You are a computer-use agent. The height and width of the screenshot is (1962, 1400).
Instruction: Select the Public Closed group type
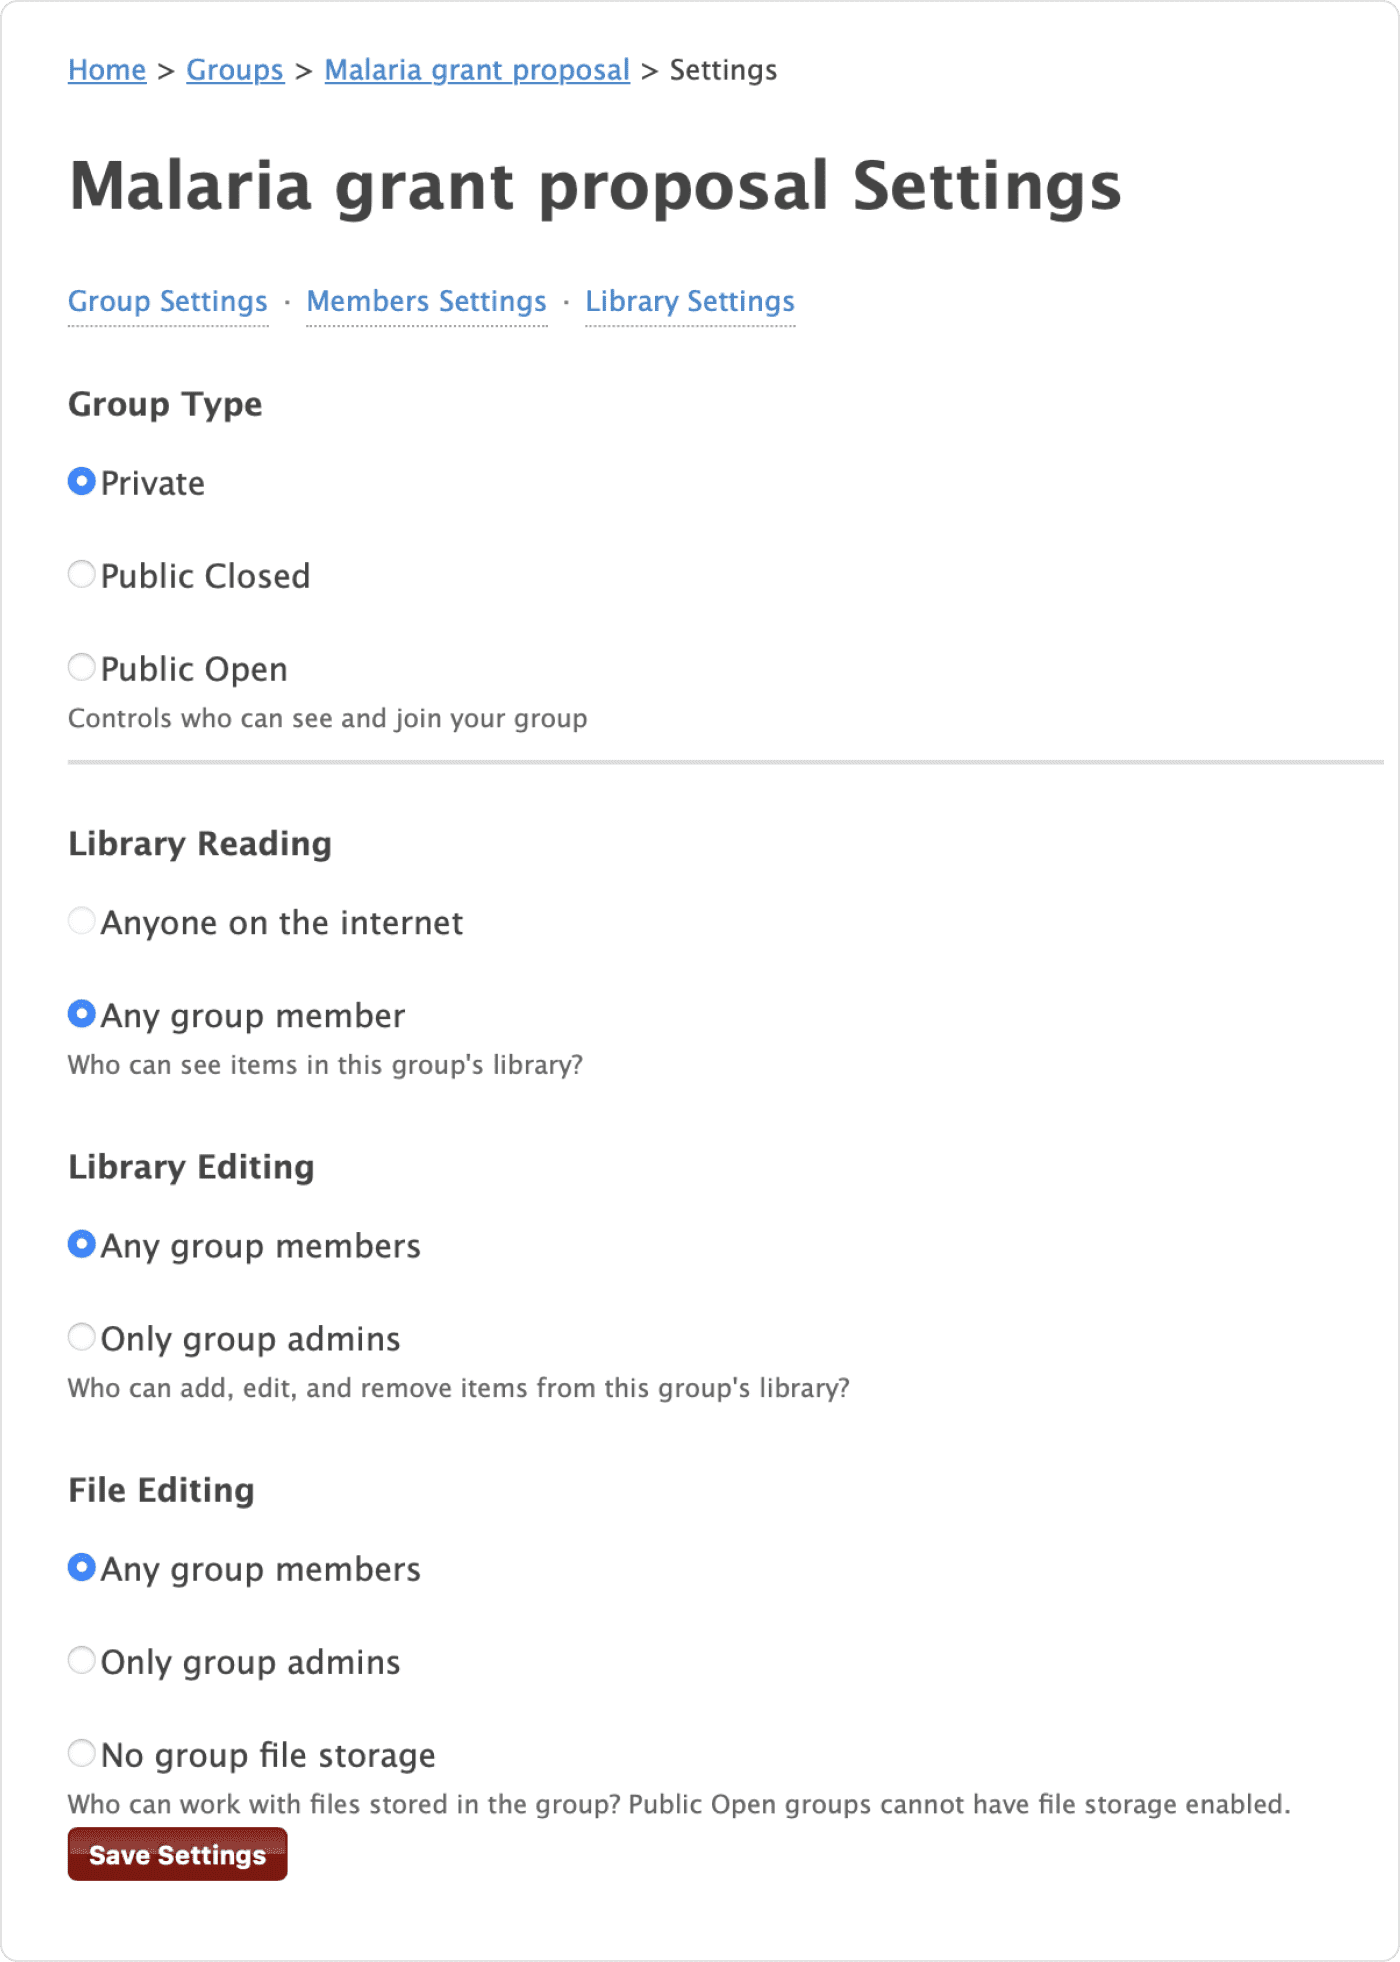point(81,574)
